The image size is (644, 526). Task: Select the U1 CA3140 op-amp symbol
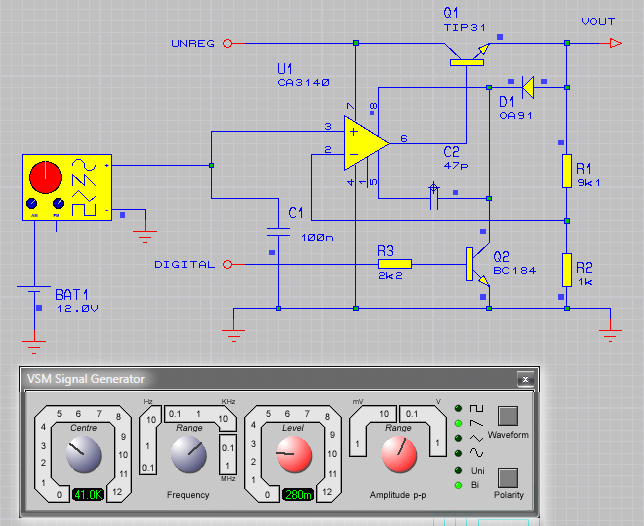(363, 143)
